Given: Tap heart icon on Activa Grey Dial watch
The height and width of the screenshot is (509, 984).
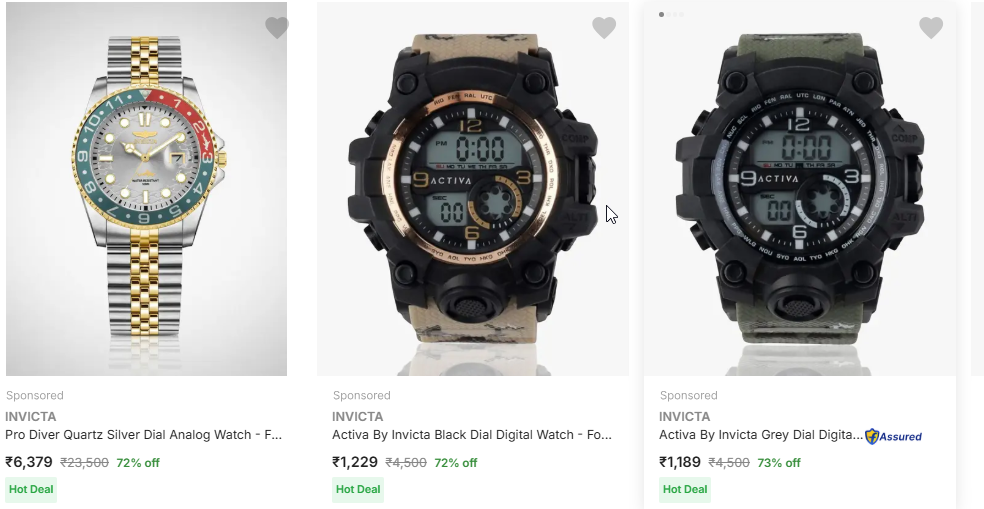Looking at the screenshot, I should pos(931,28).
